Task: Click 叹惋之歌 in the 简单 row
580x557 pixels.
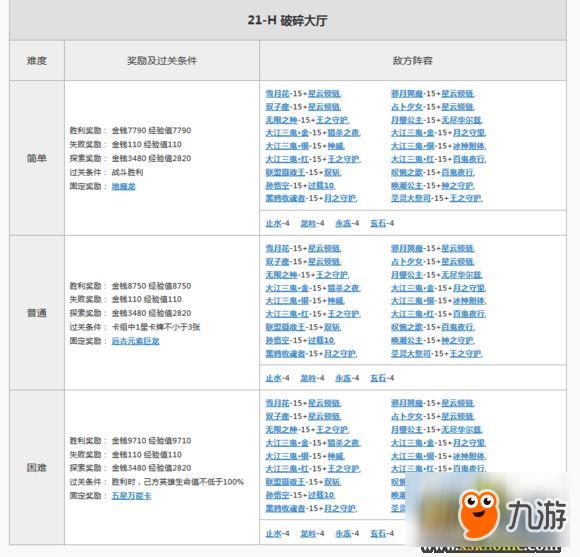Action: 407,172
